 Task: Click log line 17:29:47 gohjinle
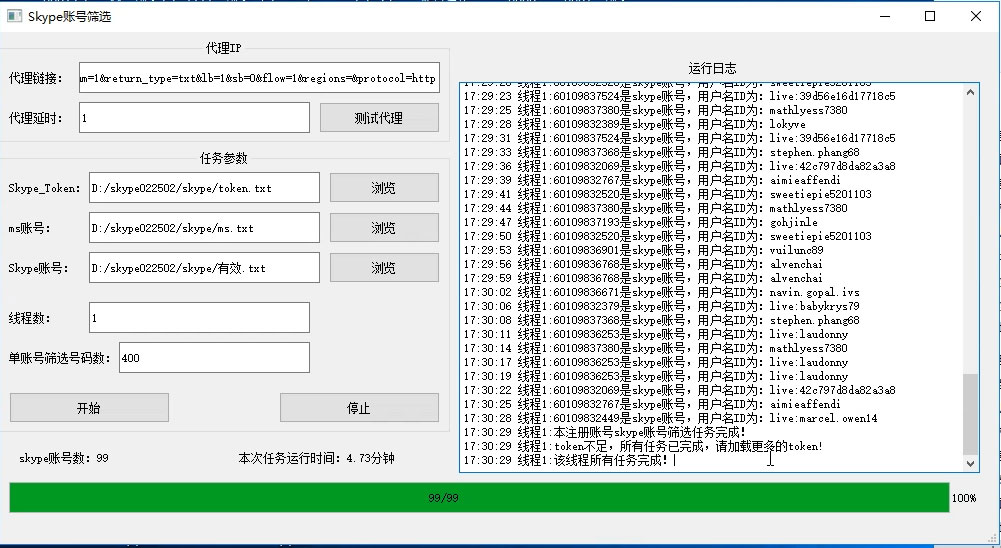[x=640, y=222]
